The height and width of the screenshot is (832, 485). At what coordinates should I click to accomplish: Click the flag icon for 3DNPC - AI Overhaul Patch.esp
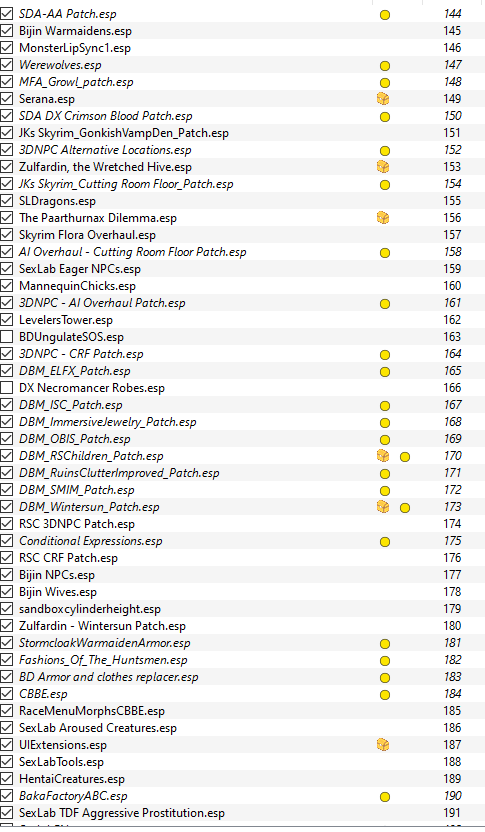385,304
